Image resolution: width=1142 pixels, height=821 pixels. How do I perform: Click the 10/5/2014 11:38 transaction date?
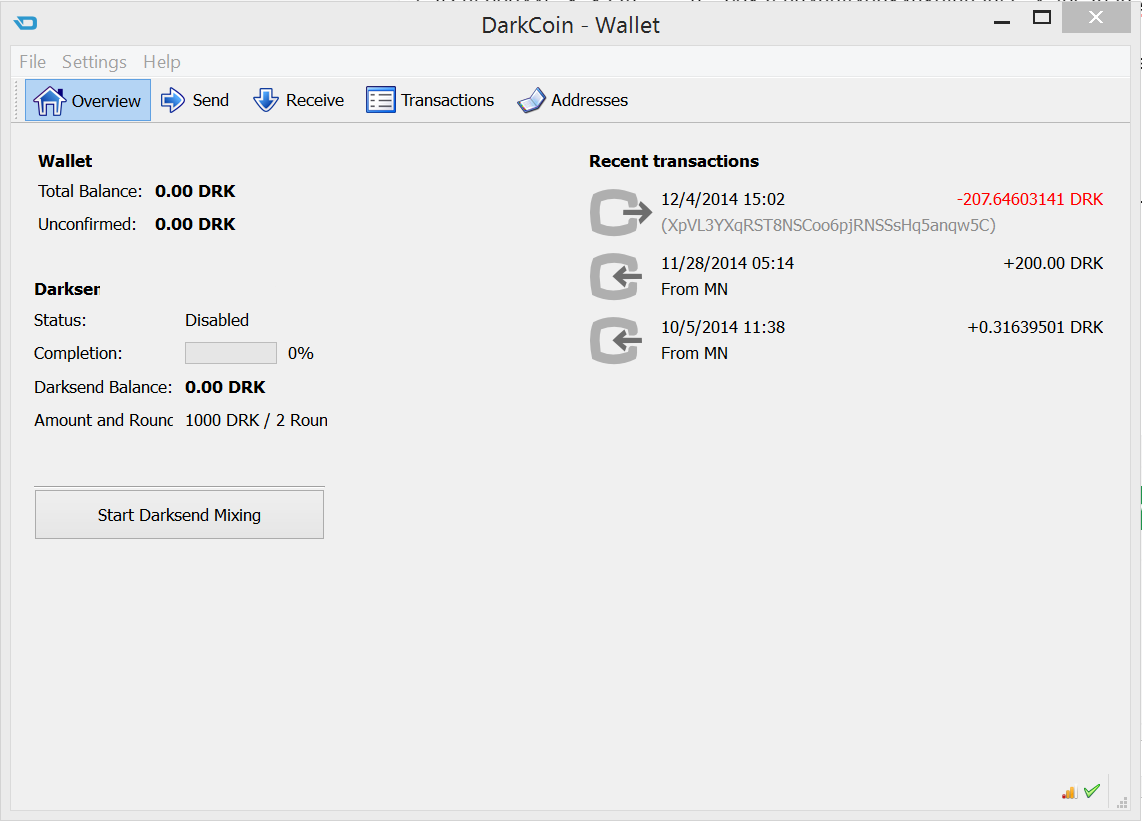723,327
